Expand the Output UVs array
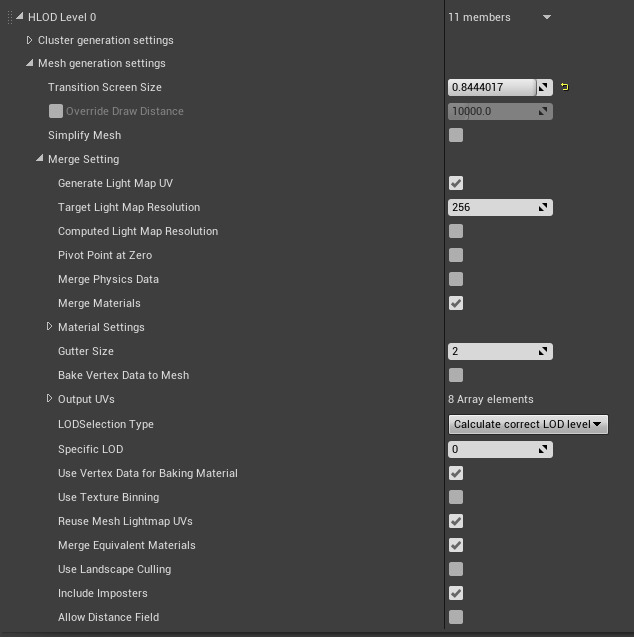The height and width of the screenshot is (637, 634). [x=50, y=399]
